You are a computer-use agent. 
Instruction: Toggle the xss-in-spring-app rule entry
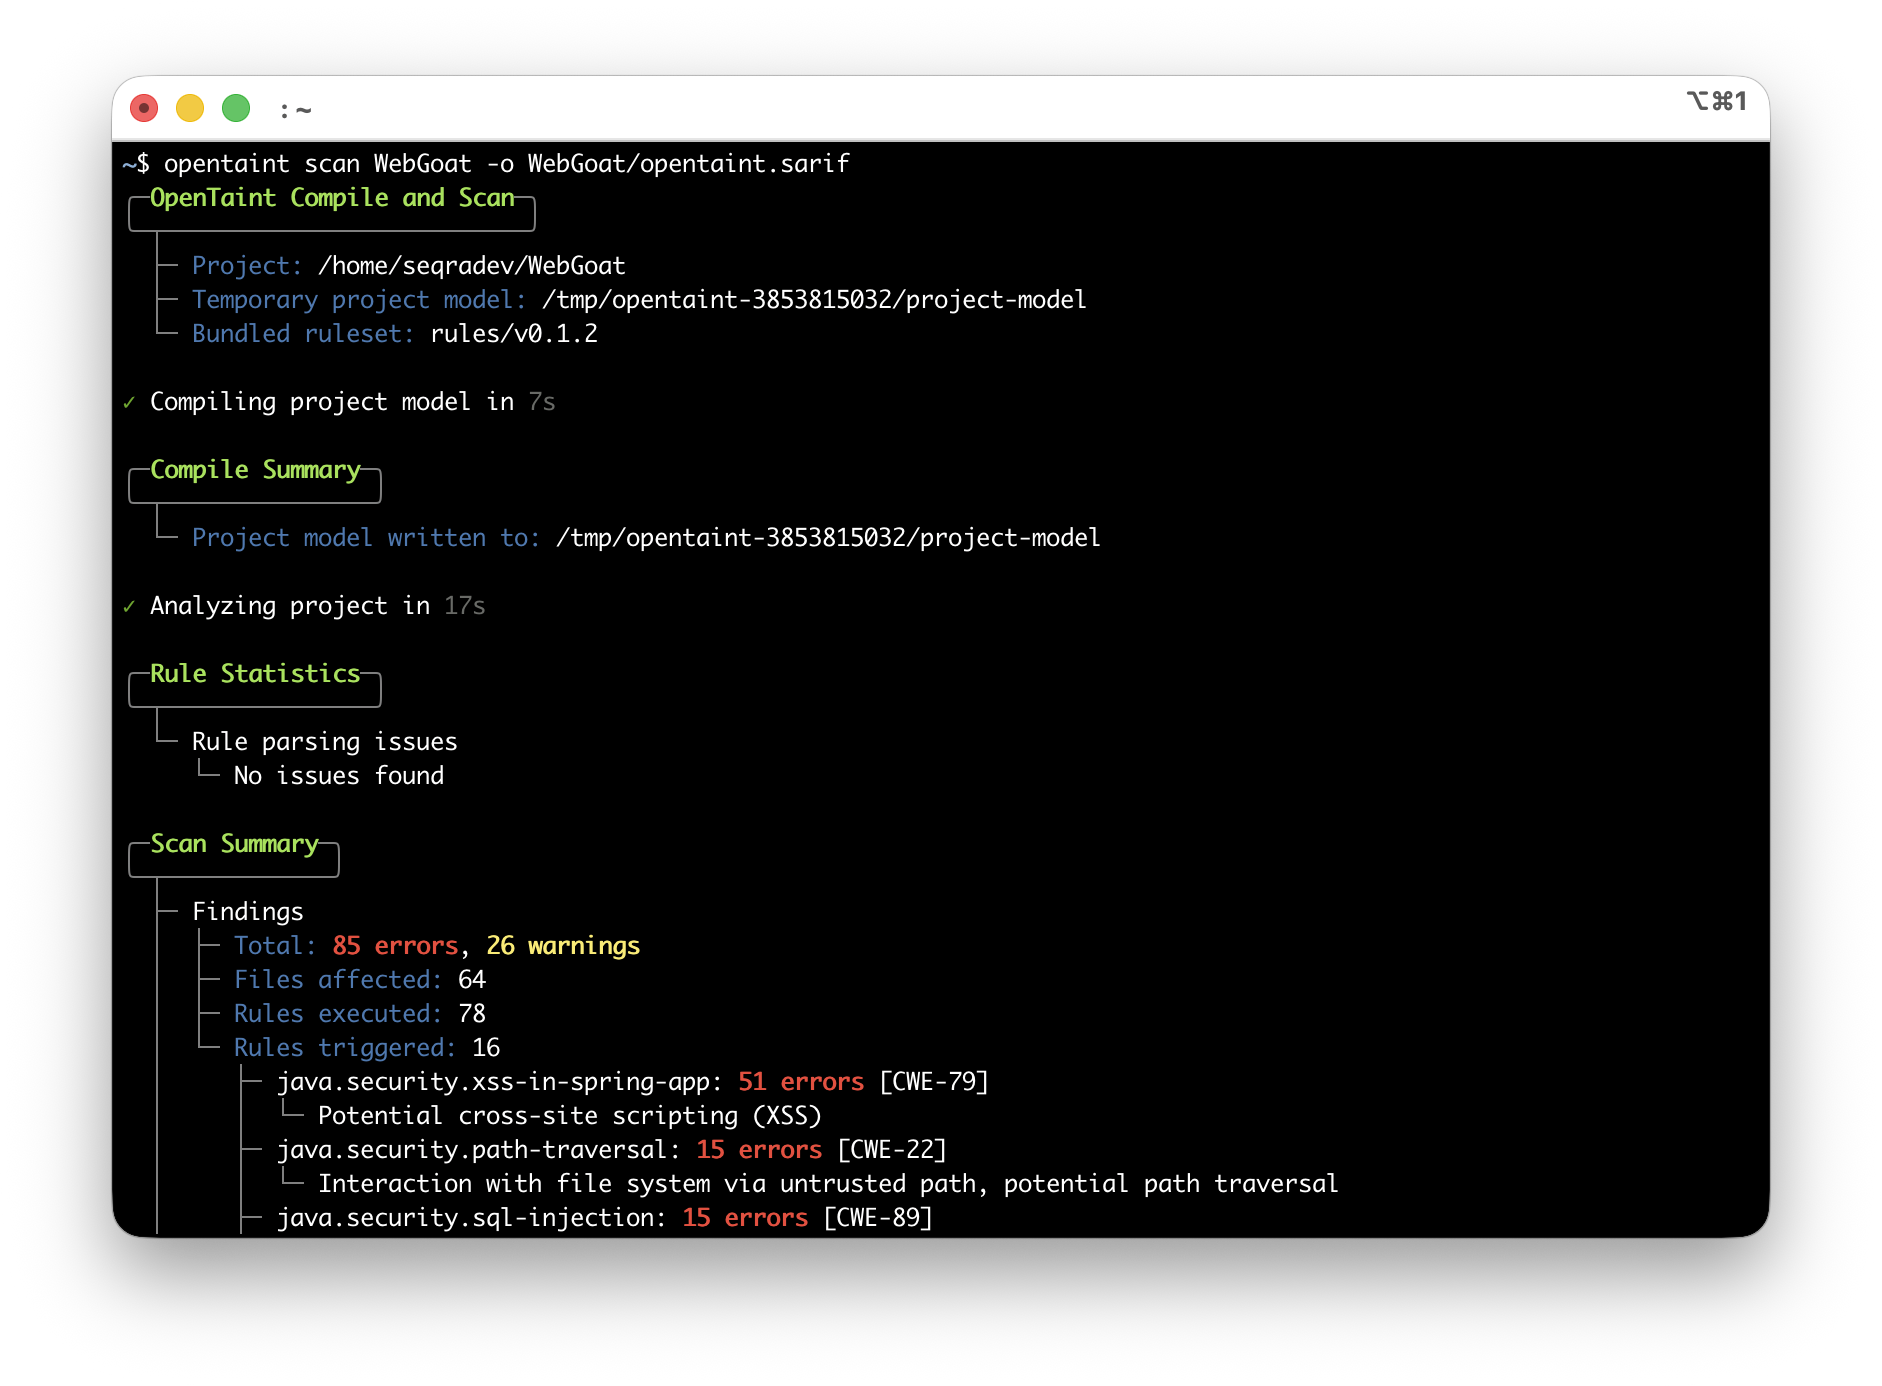pos(497,1081)
